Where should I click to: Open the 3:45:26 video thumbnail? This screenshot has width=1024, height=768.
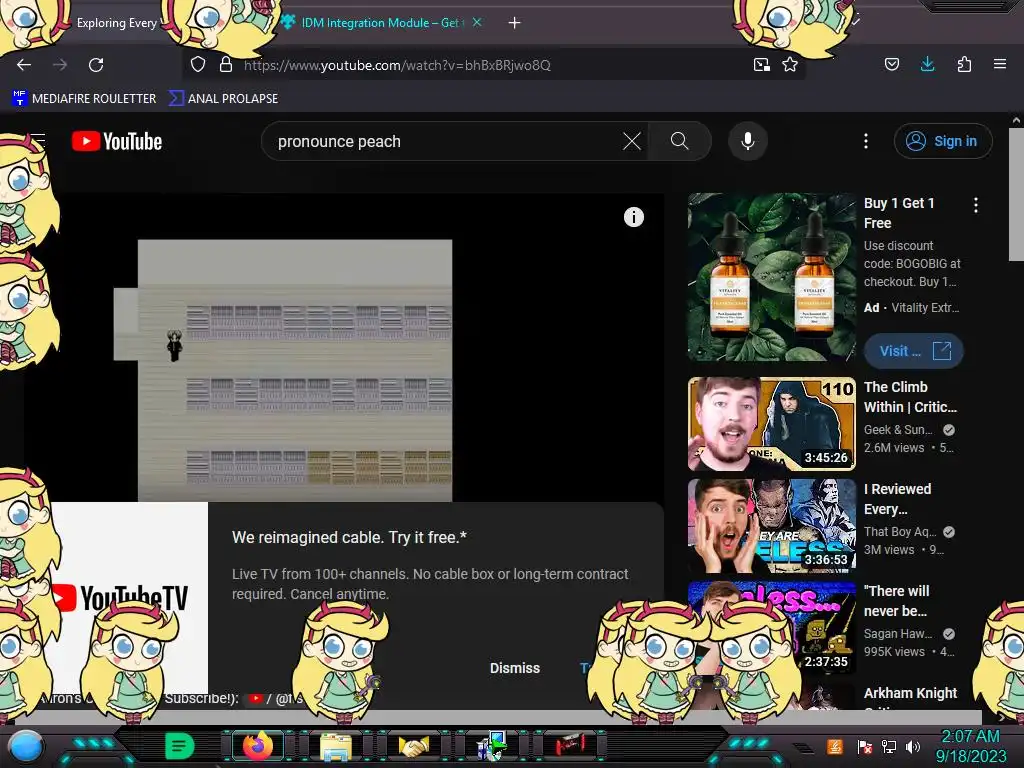(x=771, y=424)
